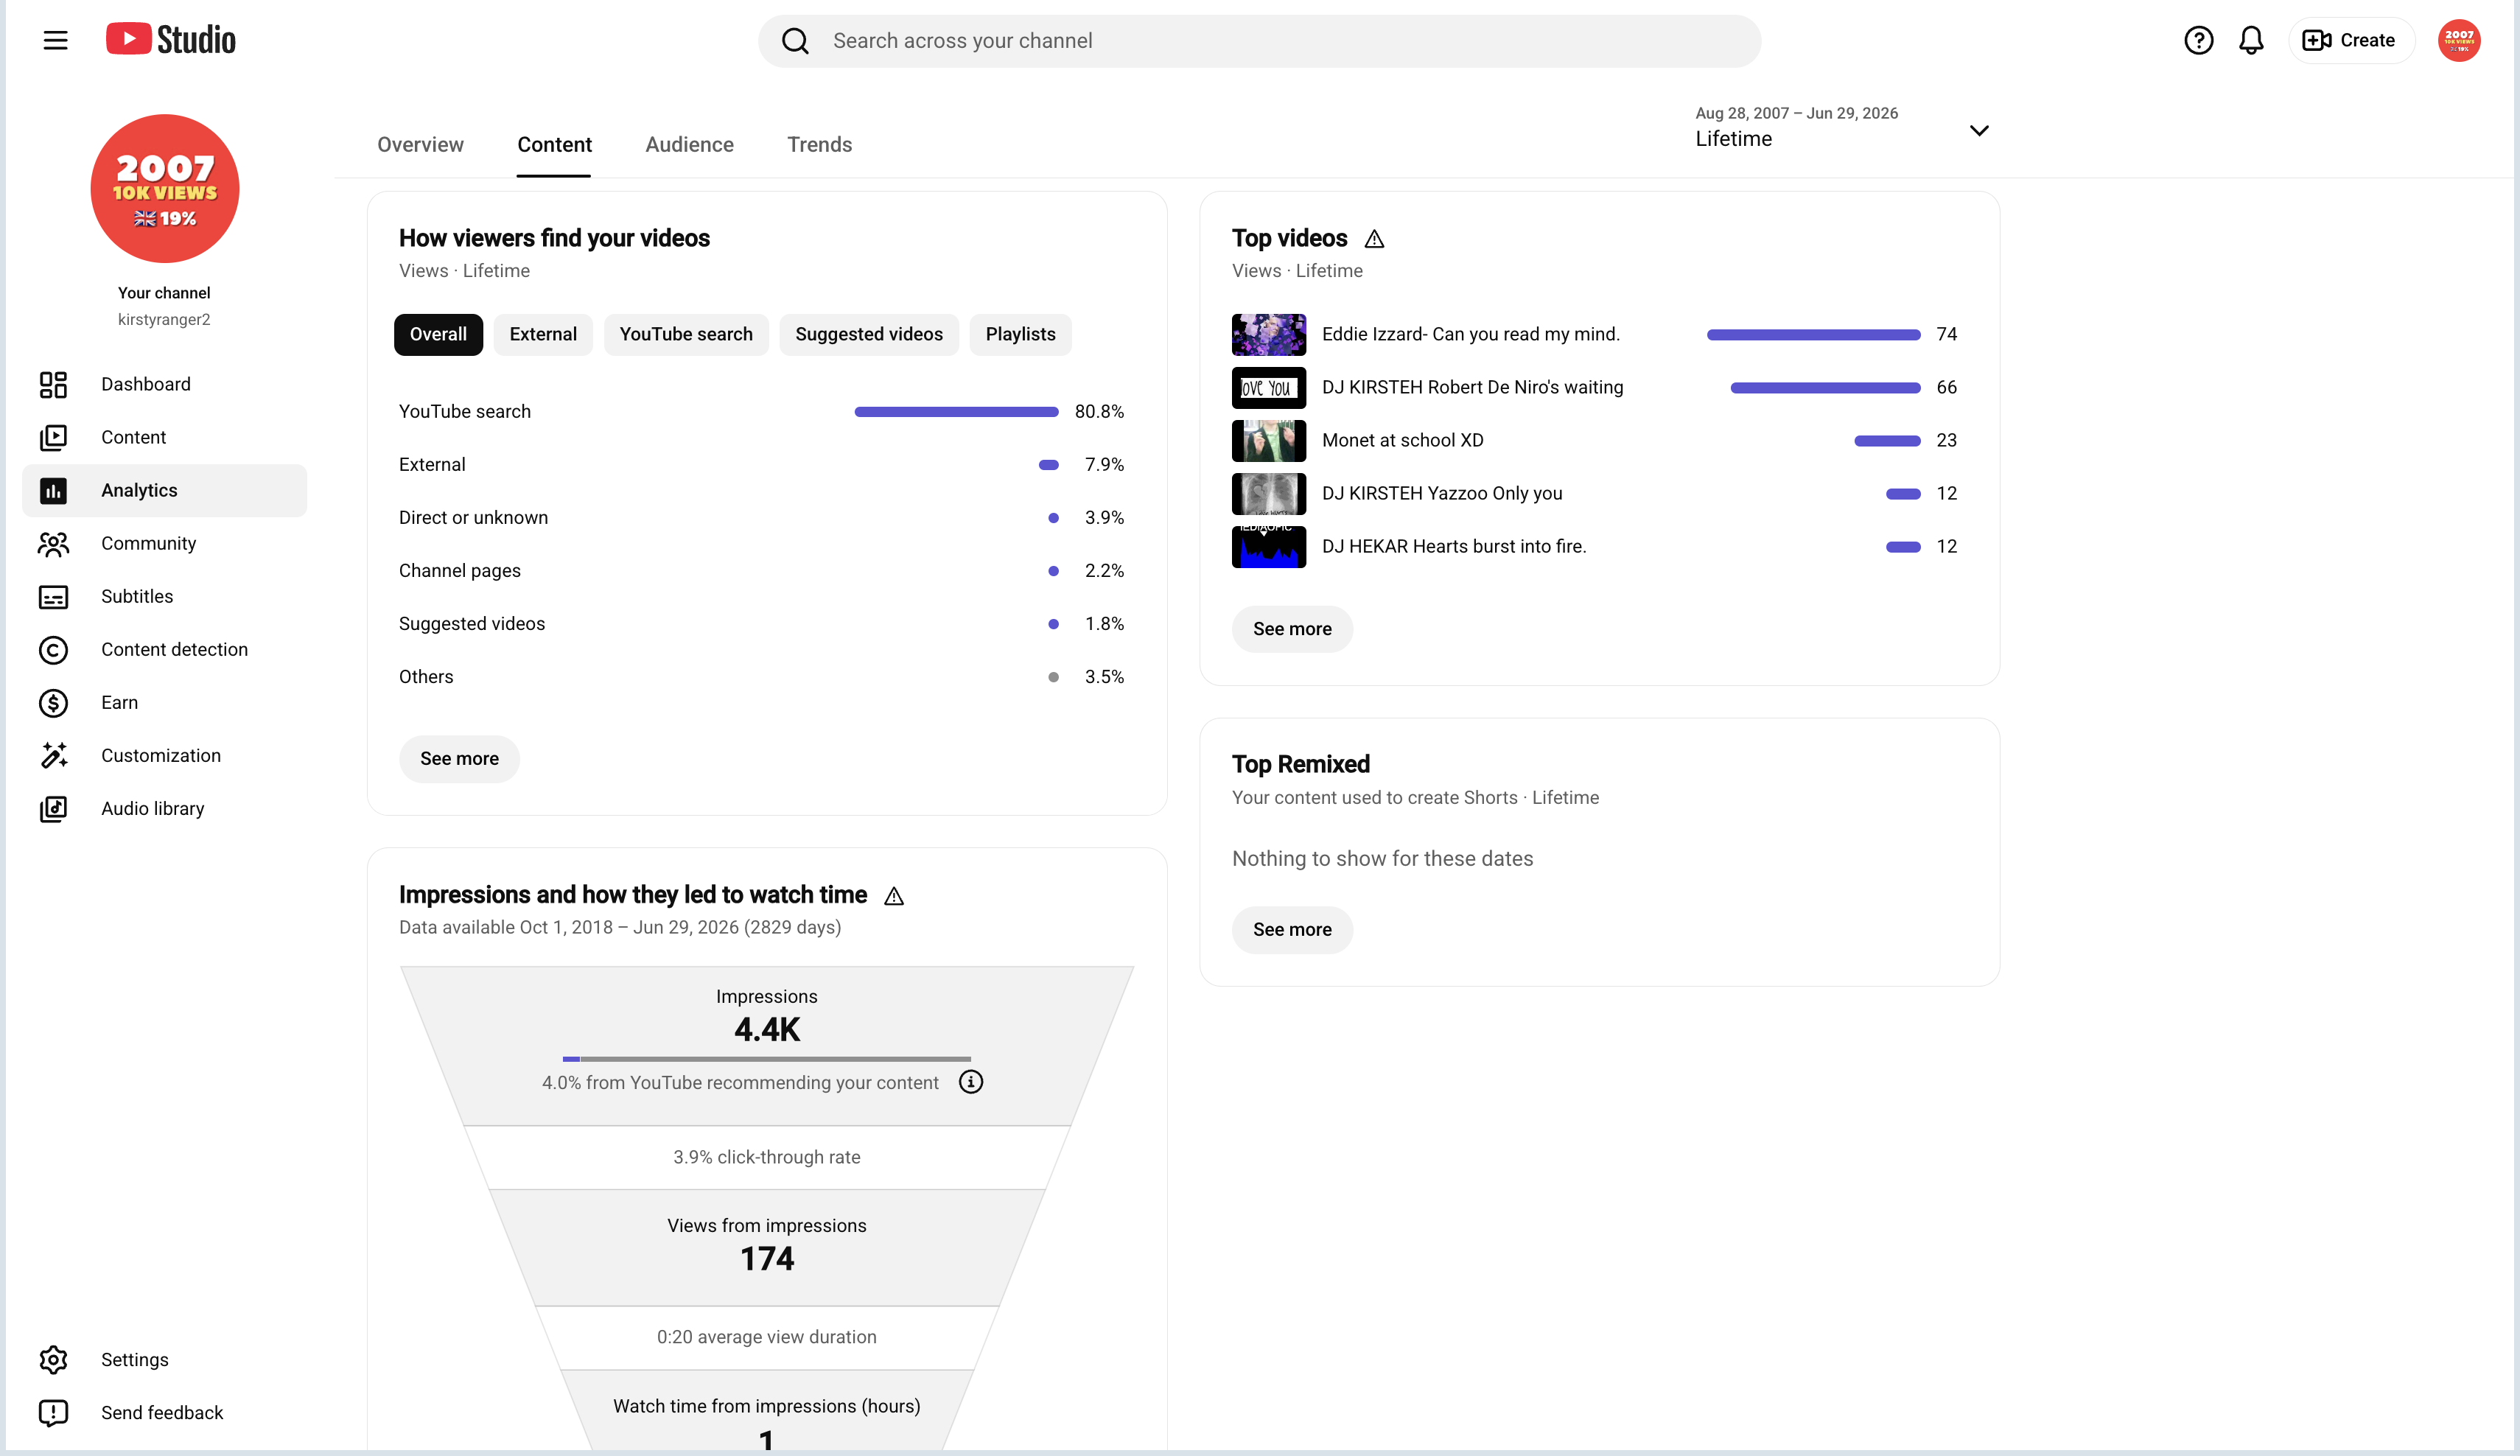The image size is (2520, 1456).
Task: Switch to the Content analytics tab
Action: pos(554,144)
